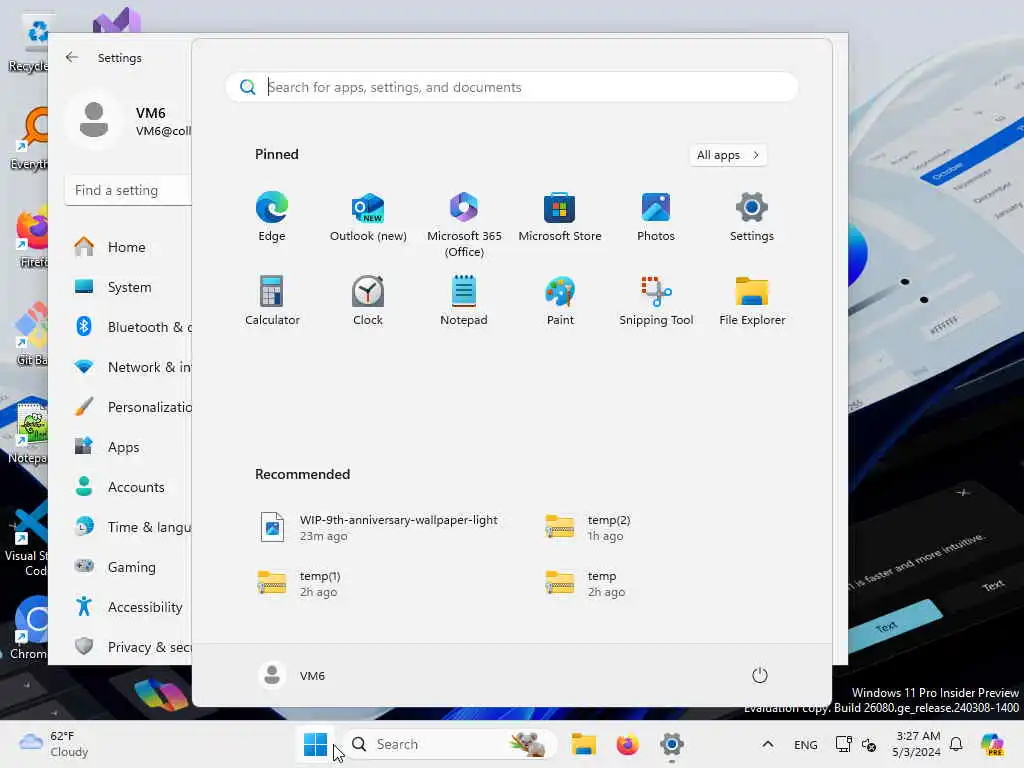Open Notepad from pinned apps
The height and width of the screenshot is (768, 1024).
[464, 300]
